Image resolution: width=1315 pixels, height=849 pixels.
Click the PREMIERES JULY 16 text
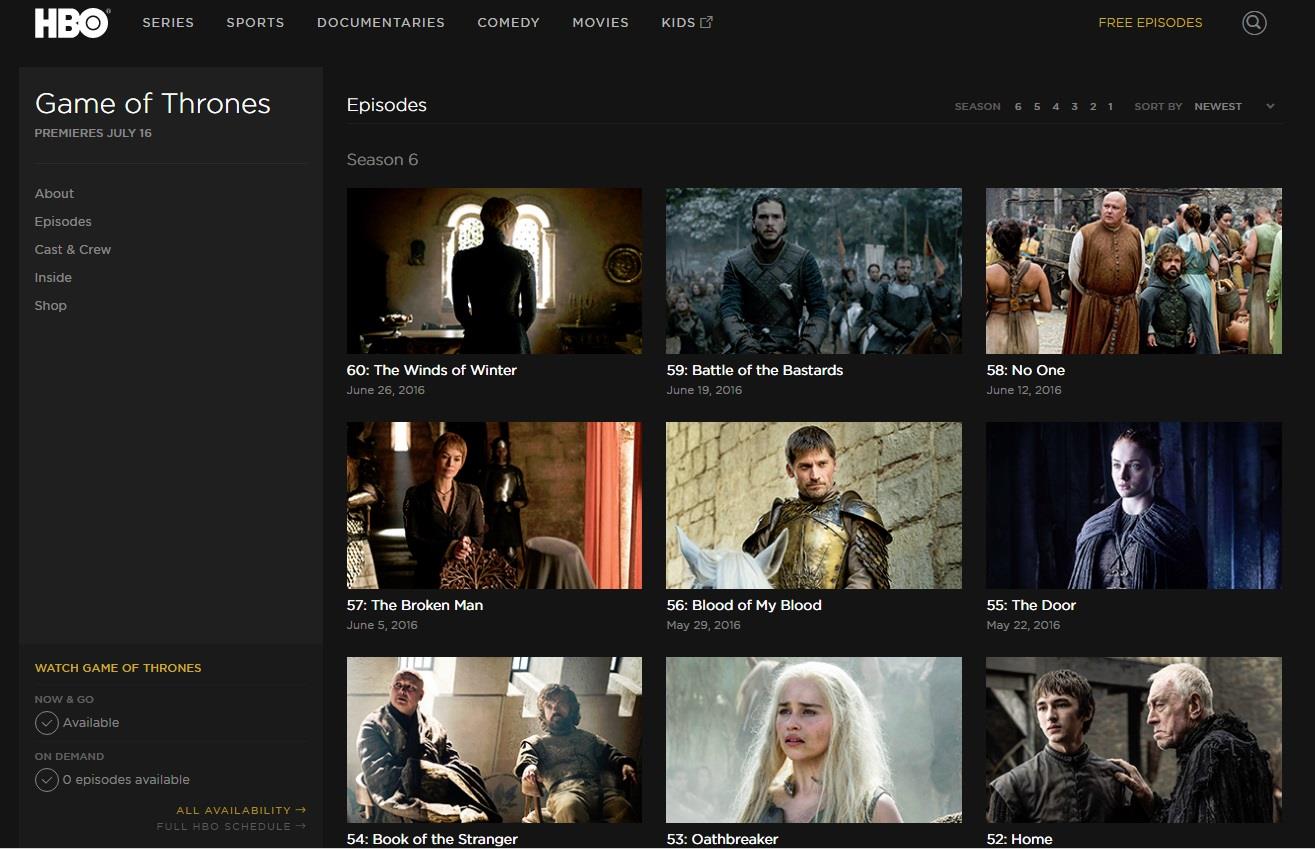click(x=93, y=133)
